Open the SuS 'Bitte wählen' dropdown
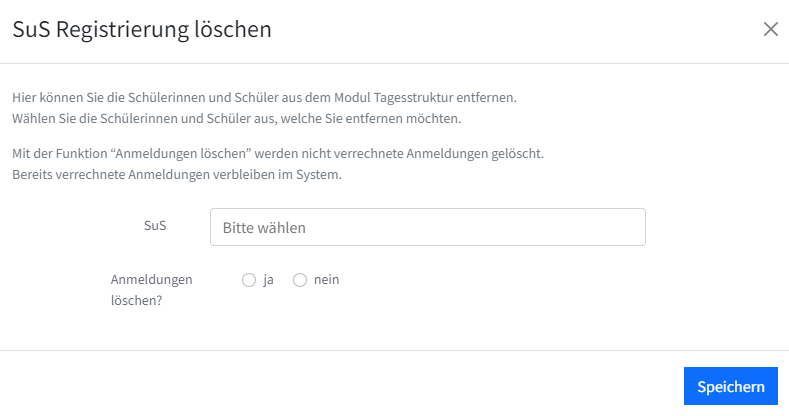 (428, 227)
